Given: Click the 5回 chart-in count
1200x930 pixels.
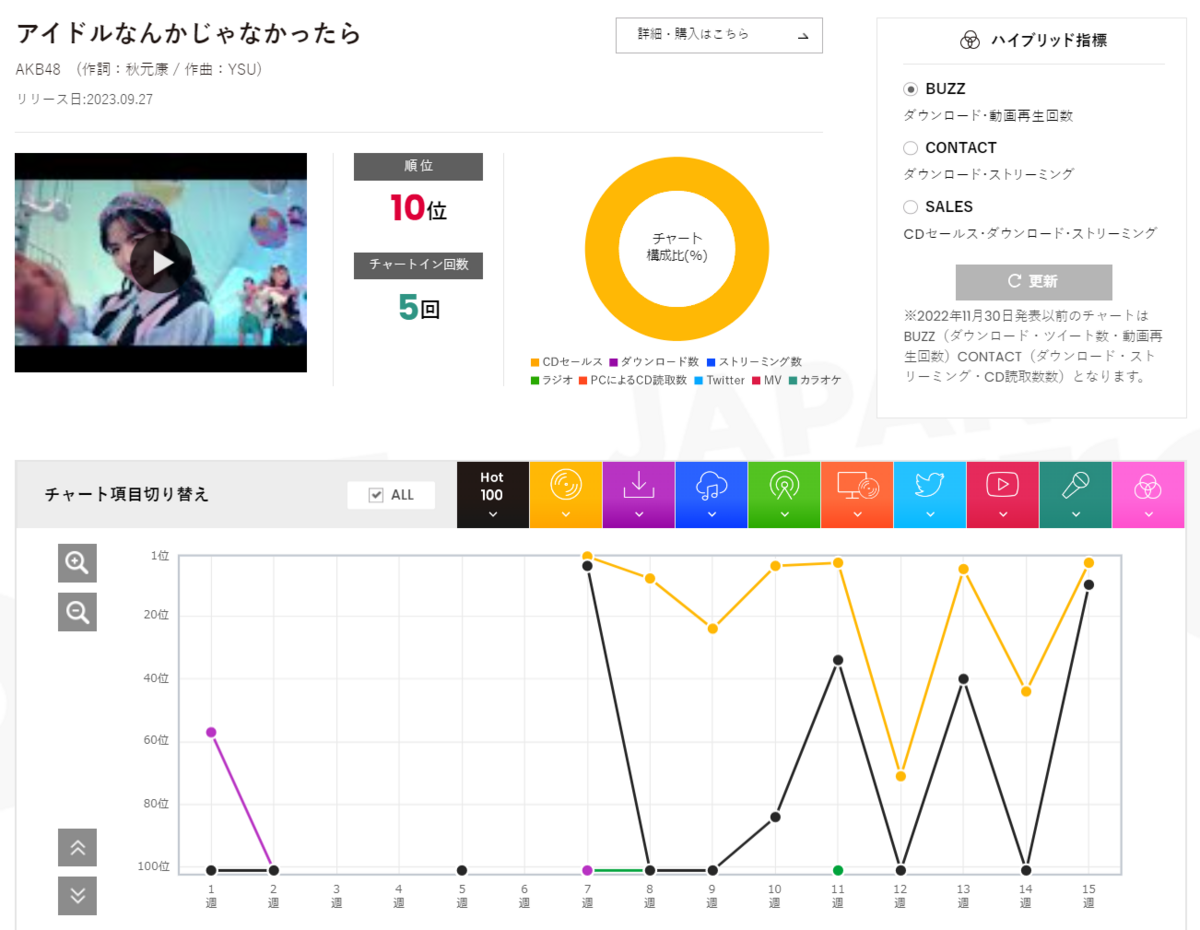Looking at the screenshot, I should (418, 307).
